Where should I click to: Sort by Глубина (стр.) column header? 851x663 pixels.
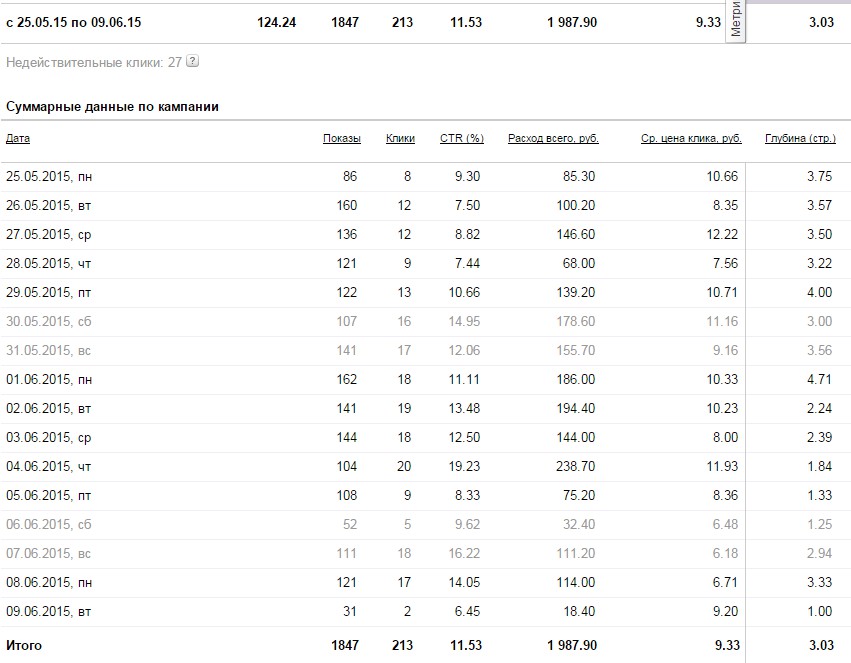799,139
